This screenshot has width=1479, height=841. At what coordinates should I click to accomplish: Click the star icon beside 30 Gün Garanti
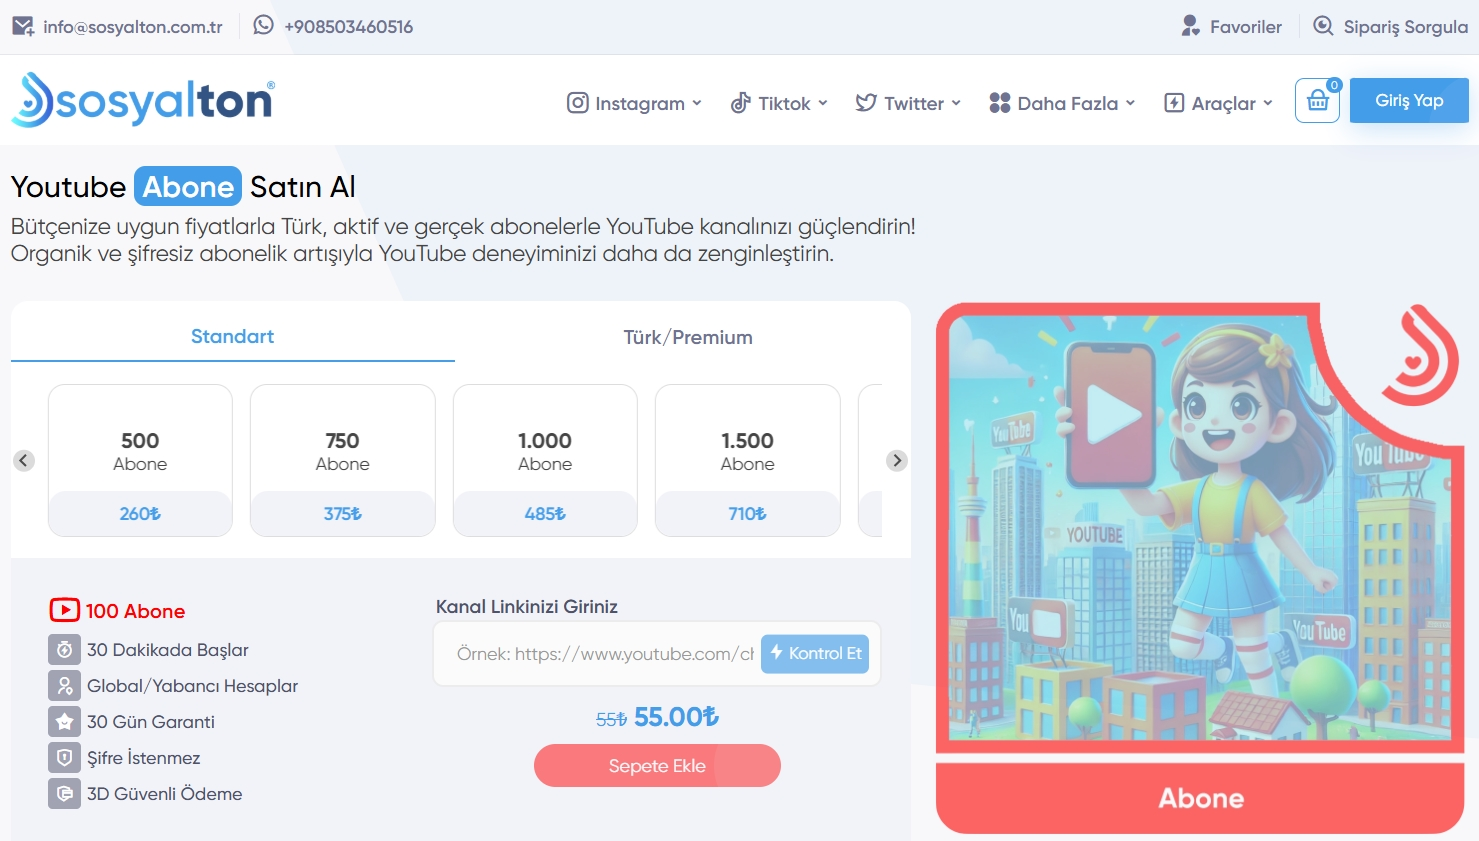[64, 722]
